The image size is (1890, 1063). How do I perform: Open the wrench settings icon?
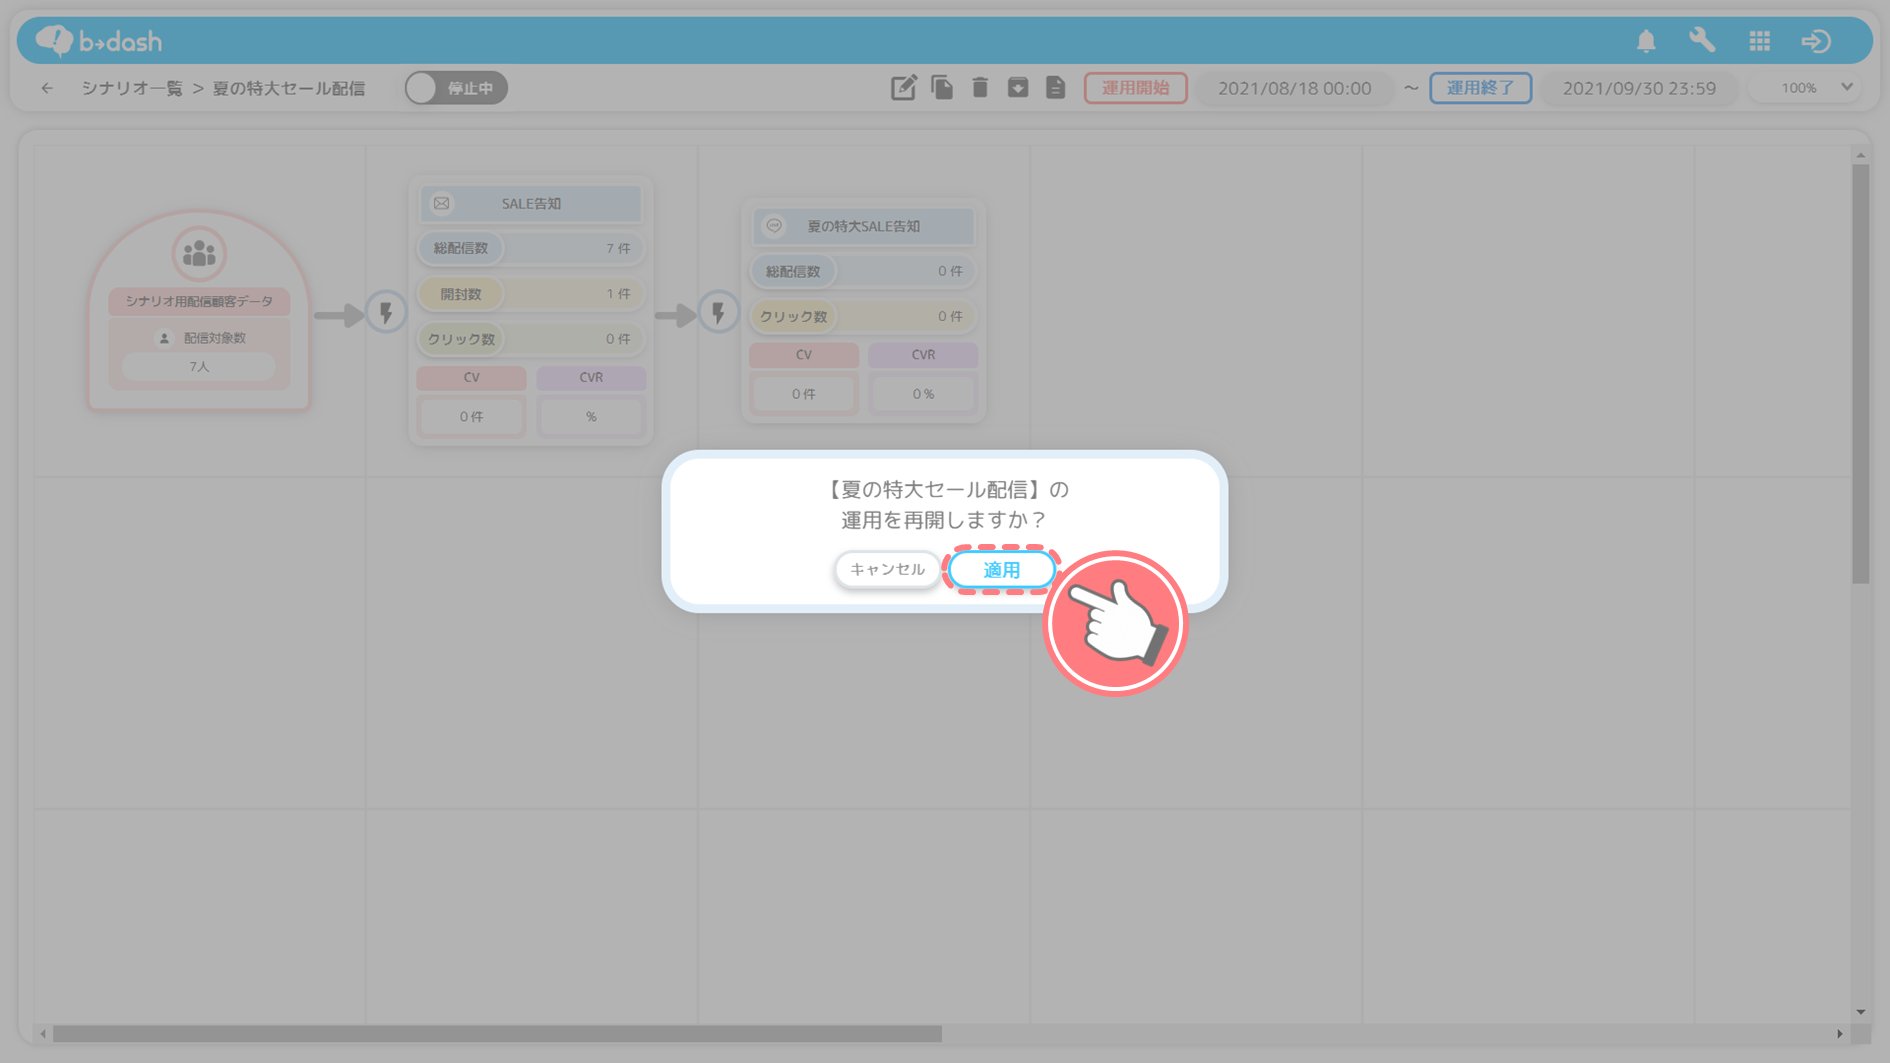click(x=1702, y=41)
